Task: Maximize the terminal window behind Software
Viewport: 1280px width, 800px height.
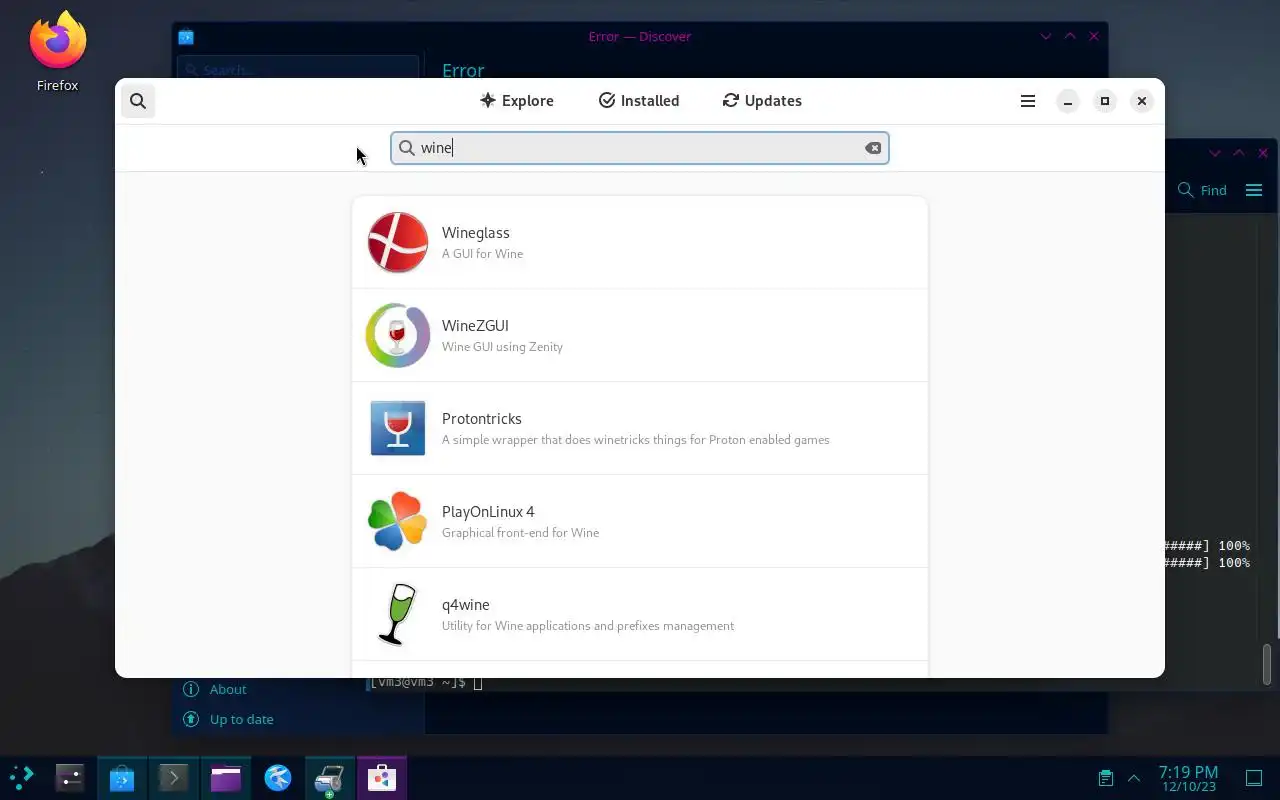Action: (1239, 153)
